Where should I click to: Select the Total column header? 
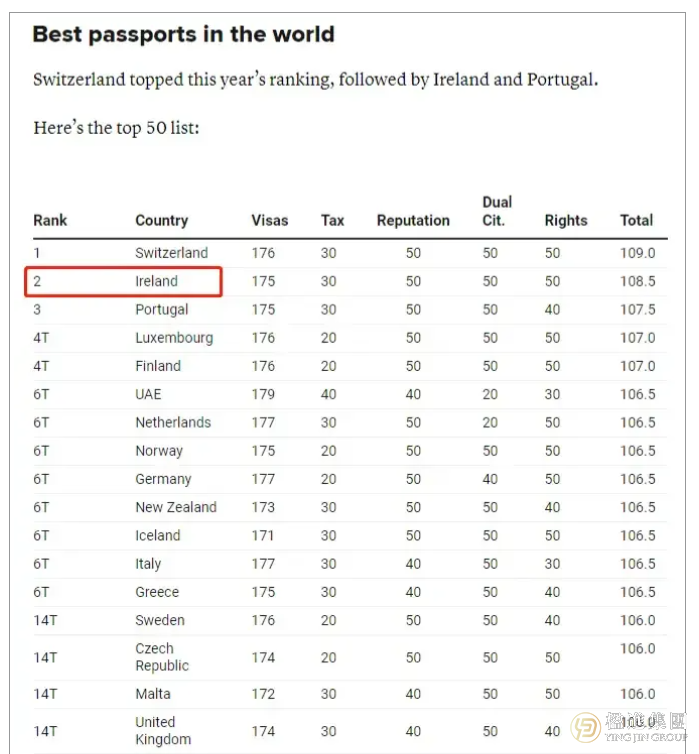point(637,221)
